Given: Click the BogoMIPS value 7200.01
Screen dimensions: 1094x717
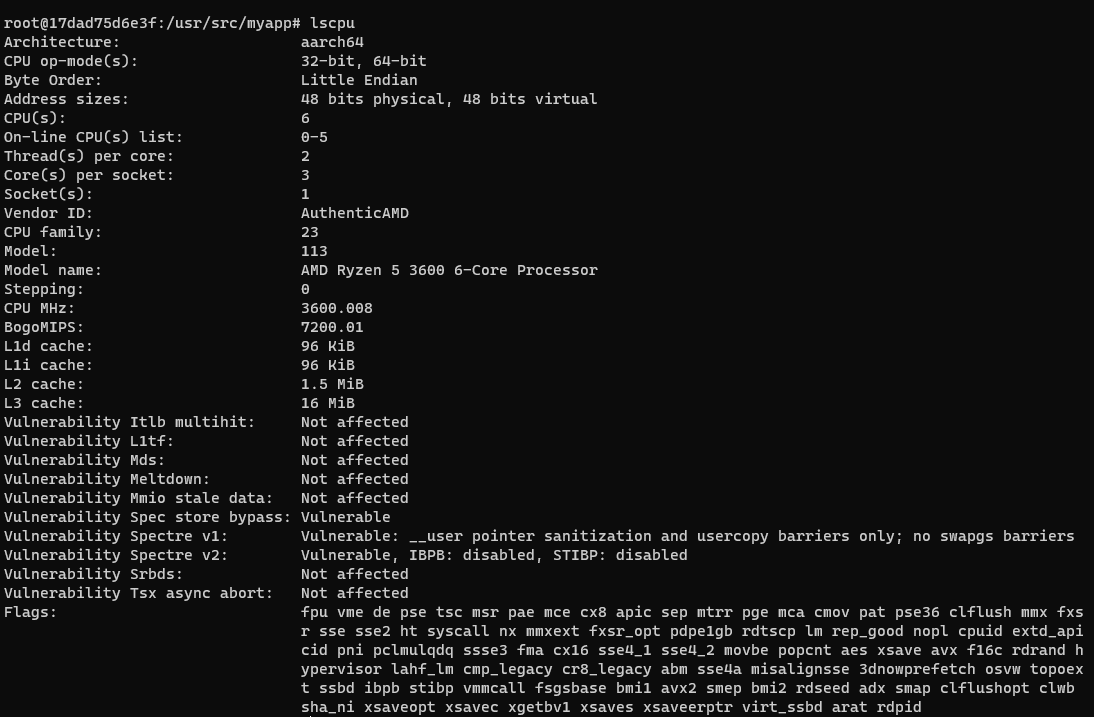Looking at the screenshot, I should click(x=332, y=327).
